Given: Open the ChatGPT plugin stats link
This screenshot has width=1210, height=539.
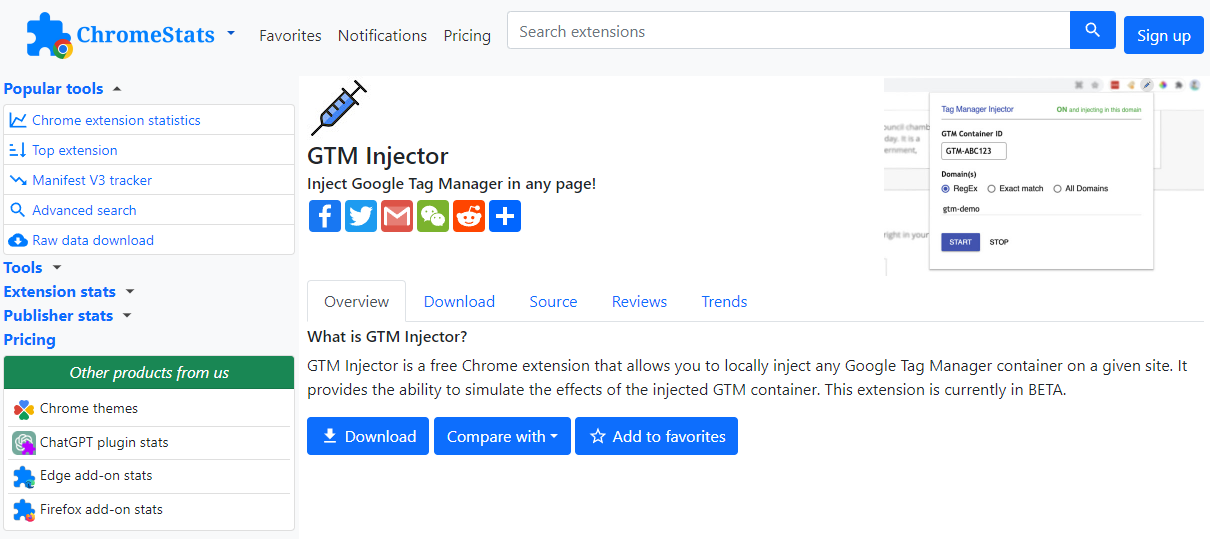Looking at the screenshot, I should [x=104, y=442].
